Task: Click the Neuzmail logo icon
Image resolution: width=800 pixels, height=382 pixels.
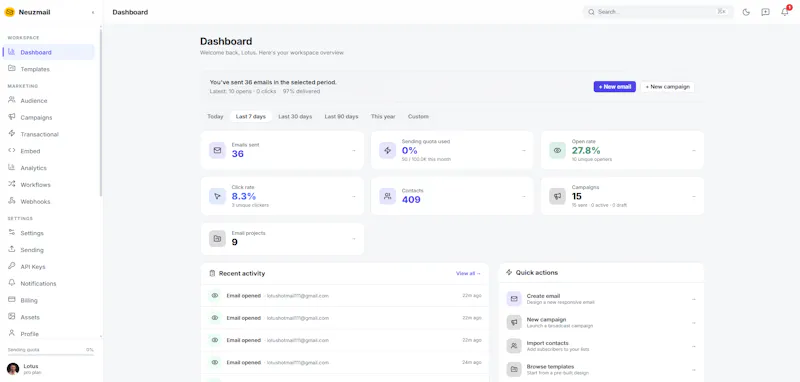Action: click(x=9, y=12)
